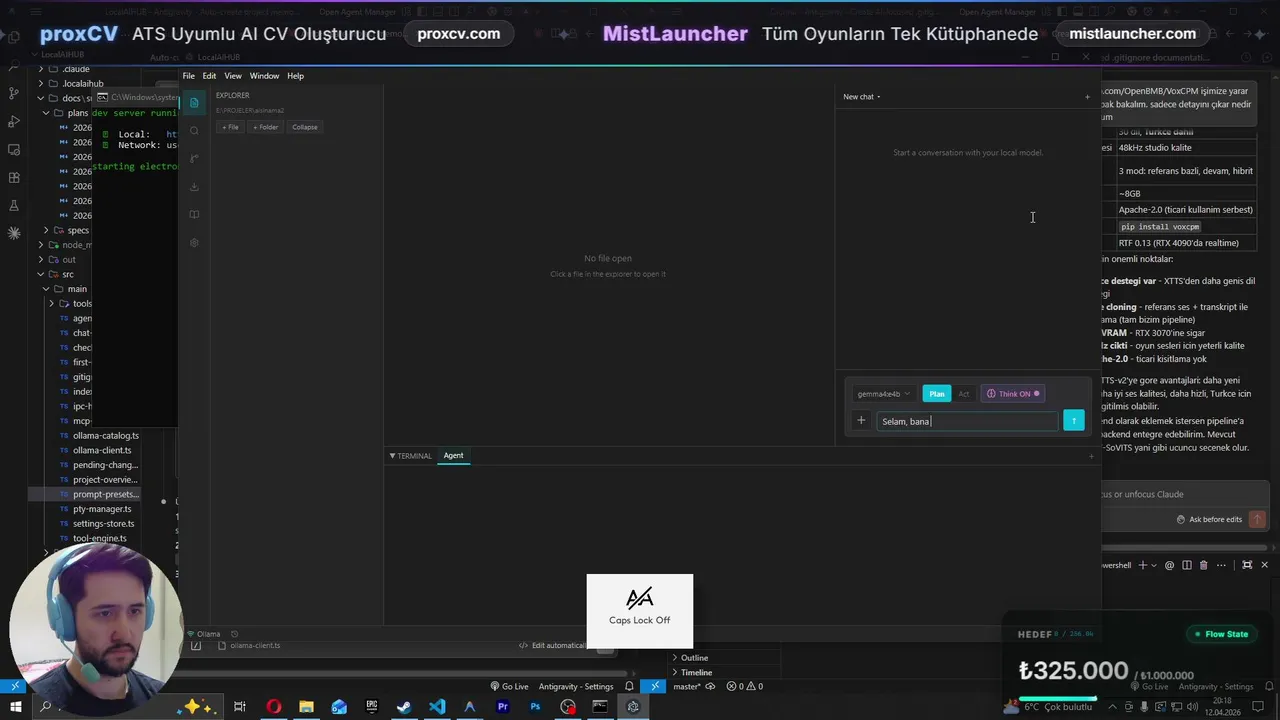Click the @ icon in powershell toolbar

click(x=1171, y=565)
